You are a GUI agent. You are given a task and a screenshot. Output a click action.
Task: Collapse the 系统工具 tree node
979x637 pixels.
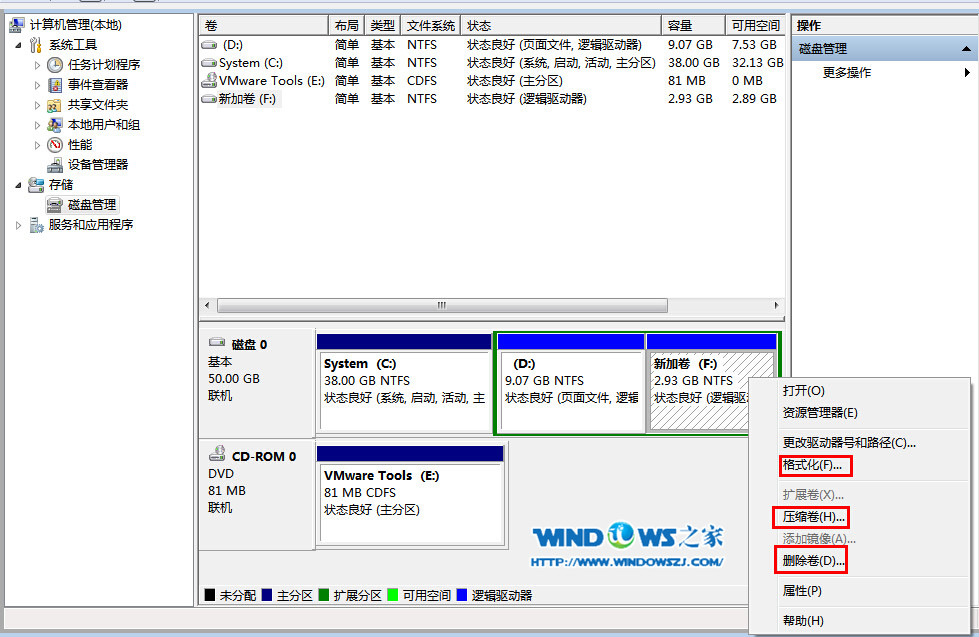coord(18,45)
